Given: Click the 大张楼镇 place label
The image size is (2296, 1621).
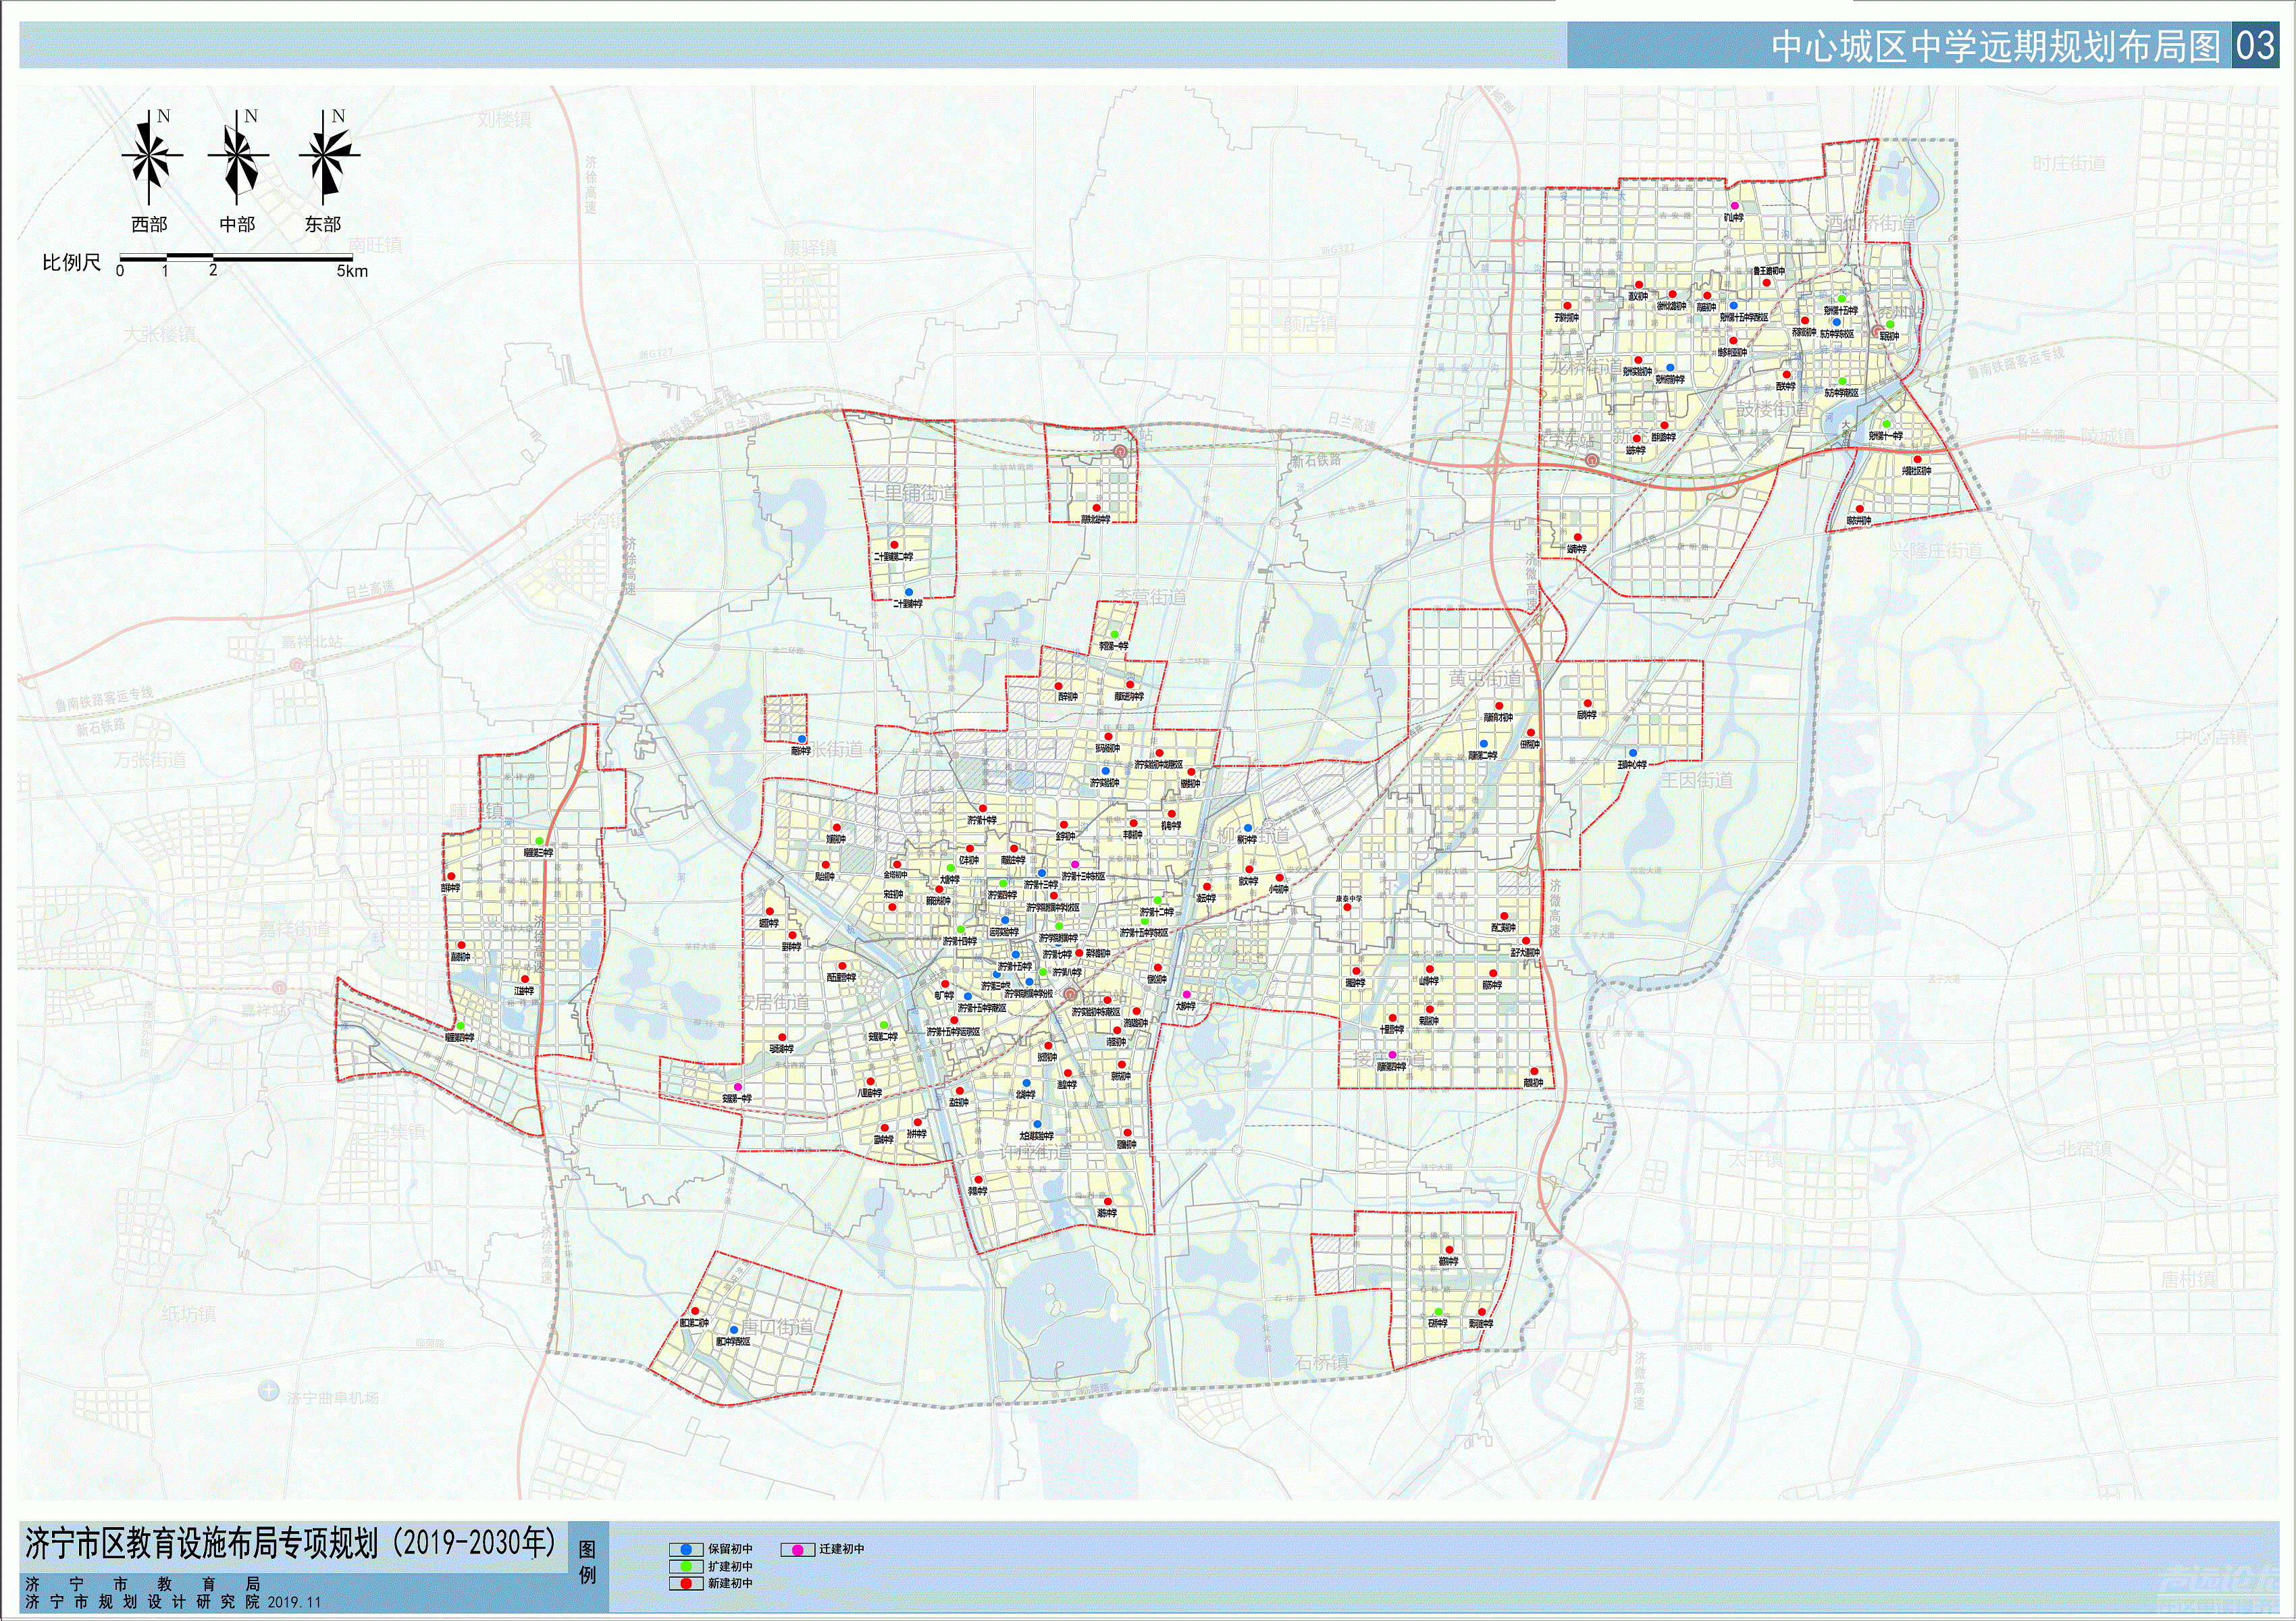Looking at the screenshot, I should pos(160,333).
